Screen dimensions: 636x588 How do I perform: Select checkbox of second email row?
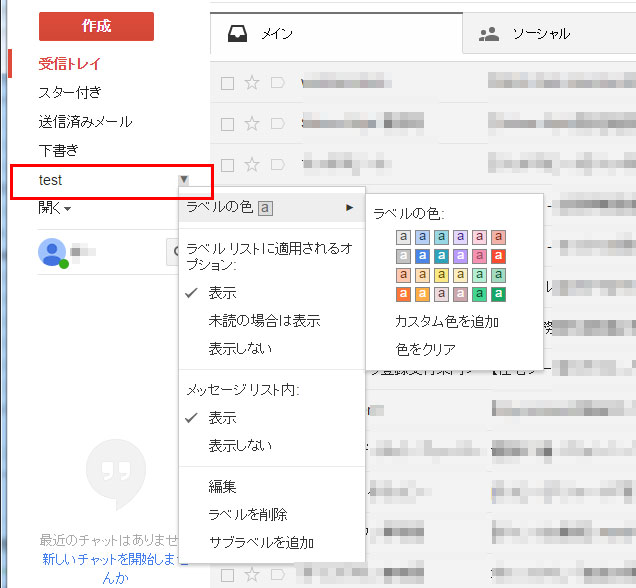[x=227, y=124]
